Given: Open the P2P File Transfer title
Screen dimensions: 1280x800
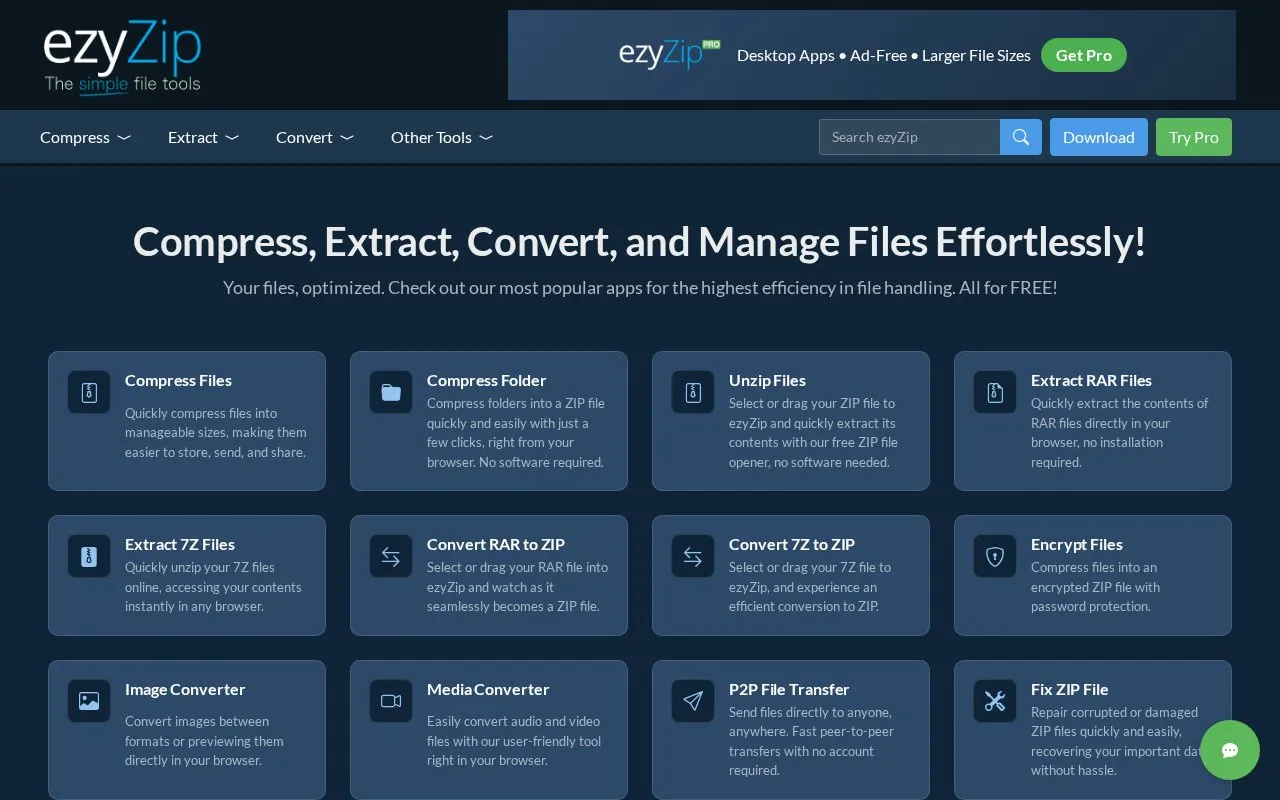Looking at the screenshot, I should point(789,689).
